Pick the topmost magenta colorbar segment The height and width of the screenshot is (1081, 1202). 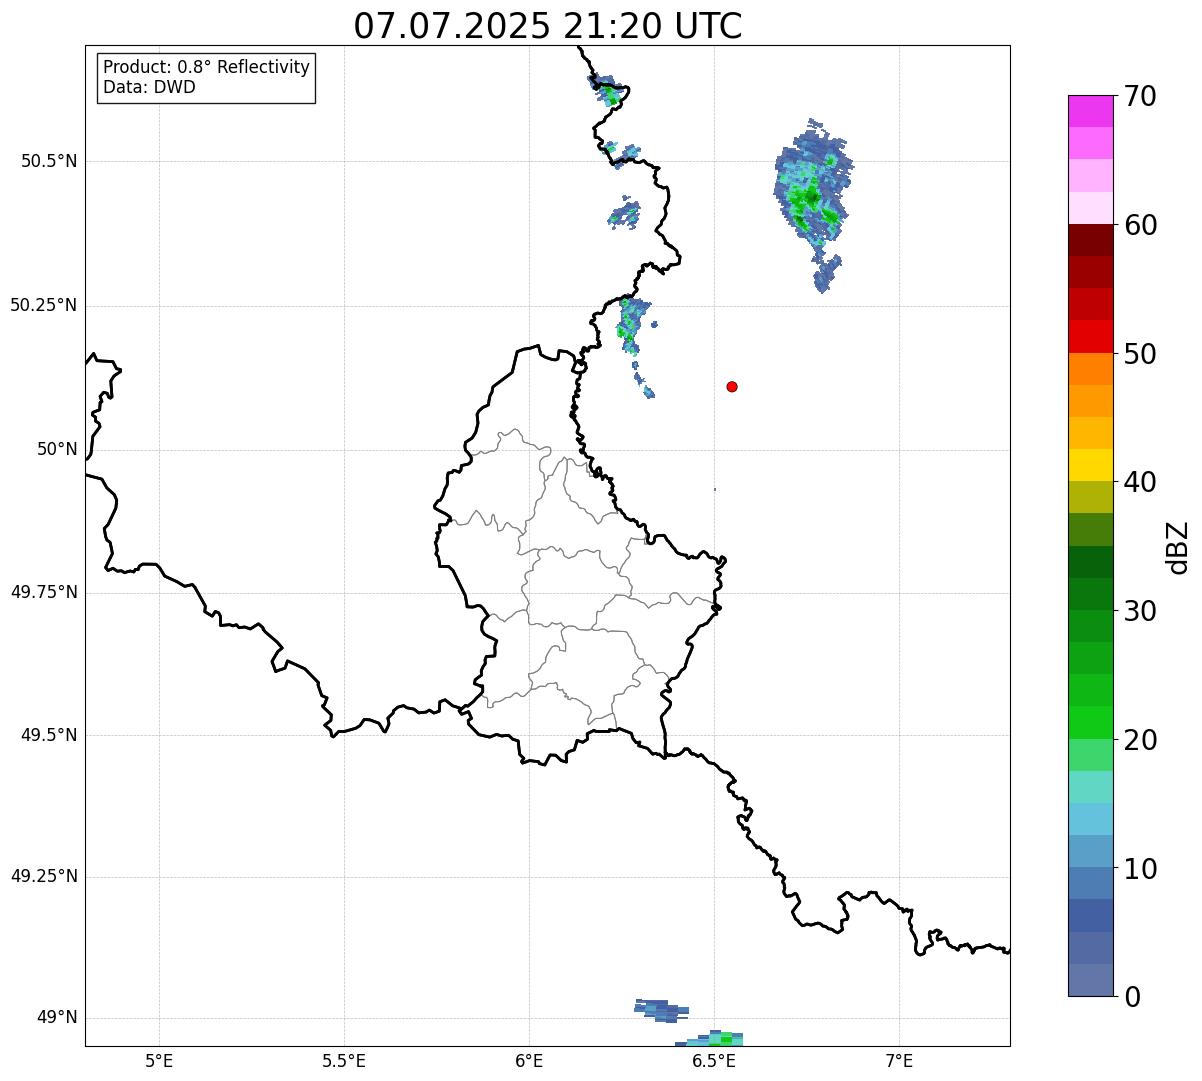[x=1090, y=111]
